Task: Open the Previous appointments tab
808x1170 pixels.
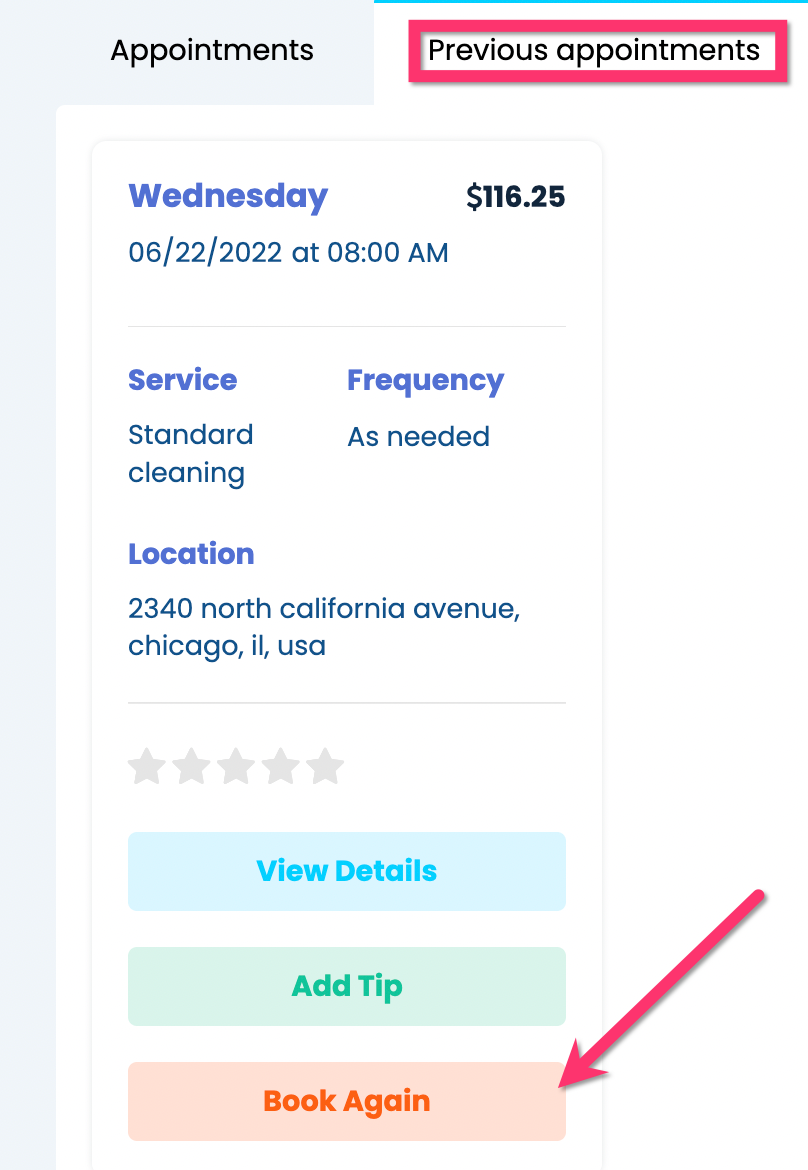Action: coord(594,50)
